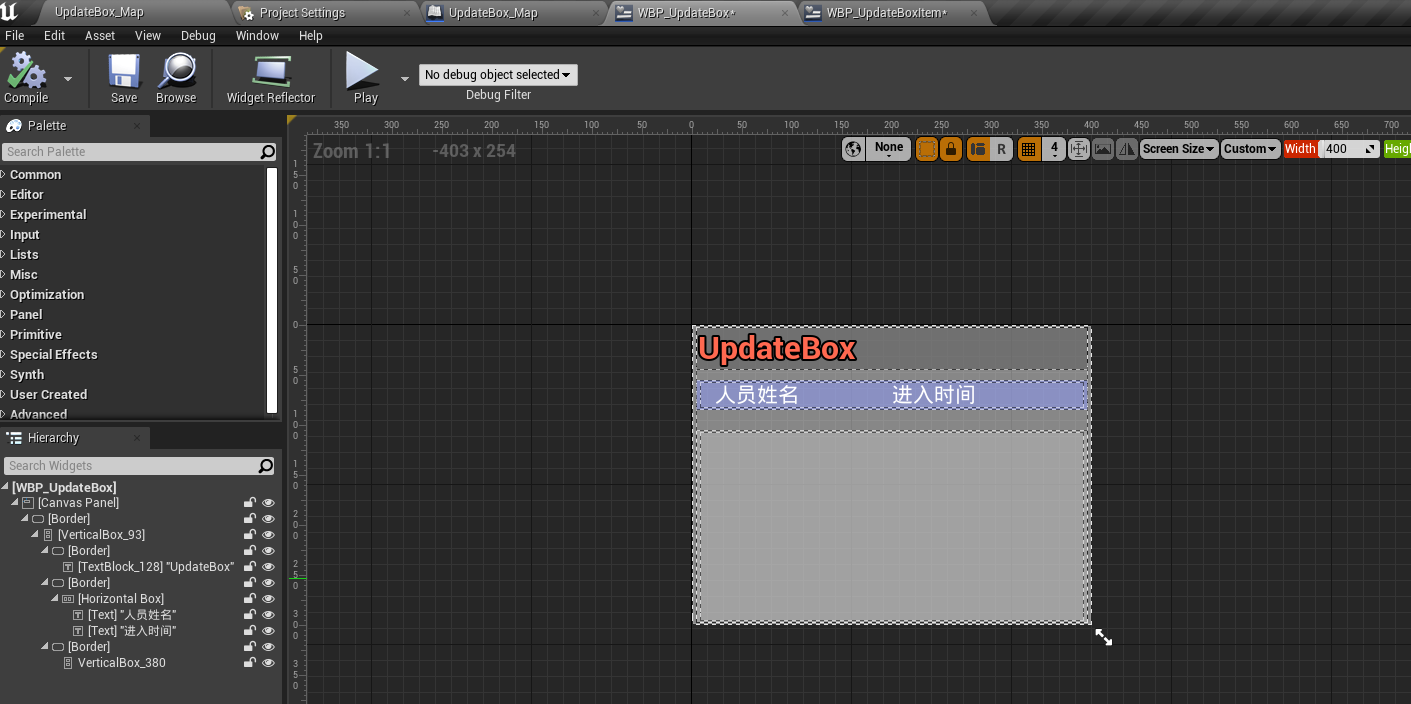Toggle the localization preview globe icon
The height and width of the screenshot is (704, 1411).
click(853, 148)
